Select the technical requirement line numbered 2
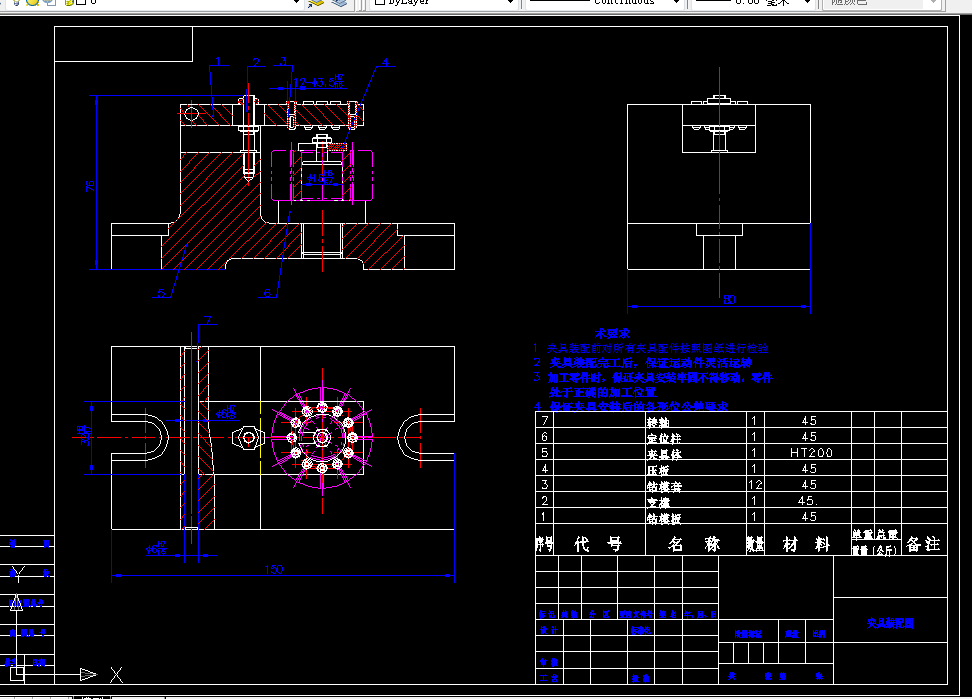This screenshot has width=972, height=699. [x=643, y=363]
